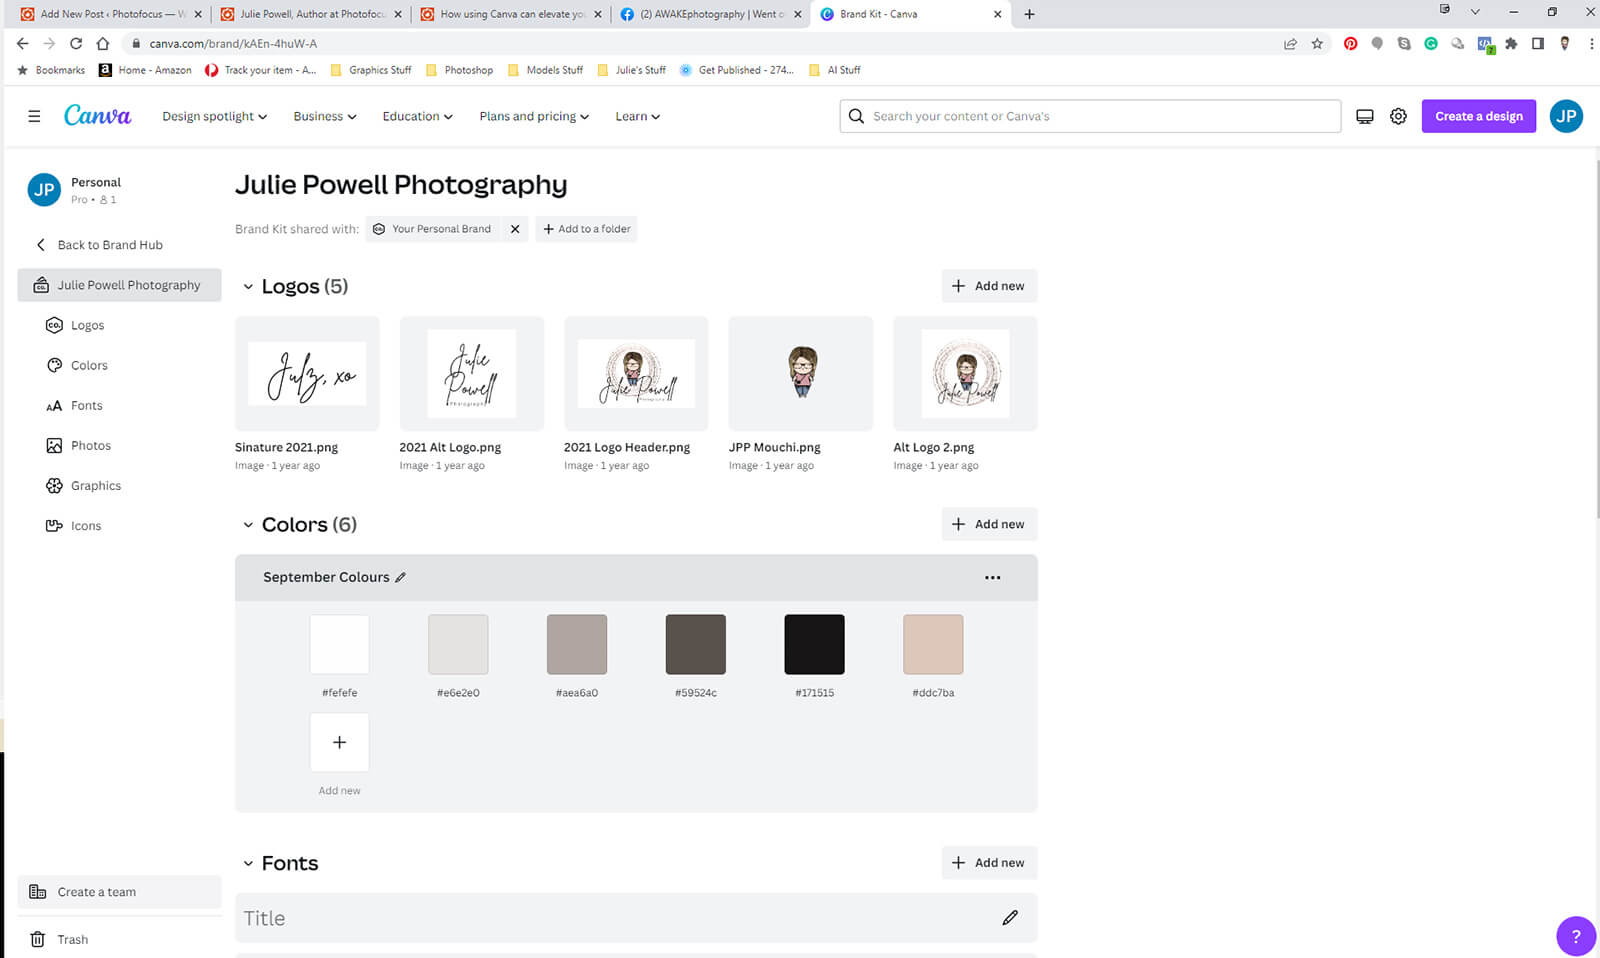The image size is (1600, 958).
Task: Click the Create a design button
Action: tap(1478, 116)
